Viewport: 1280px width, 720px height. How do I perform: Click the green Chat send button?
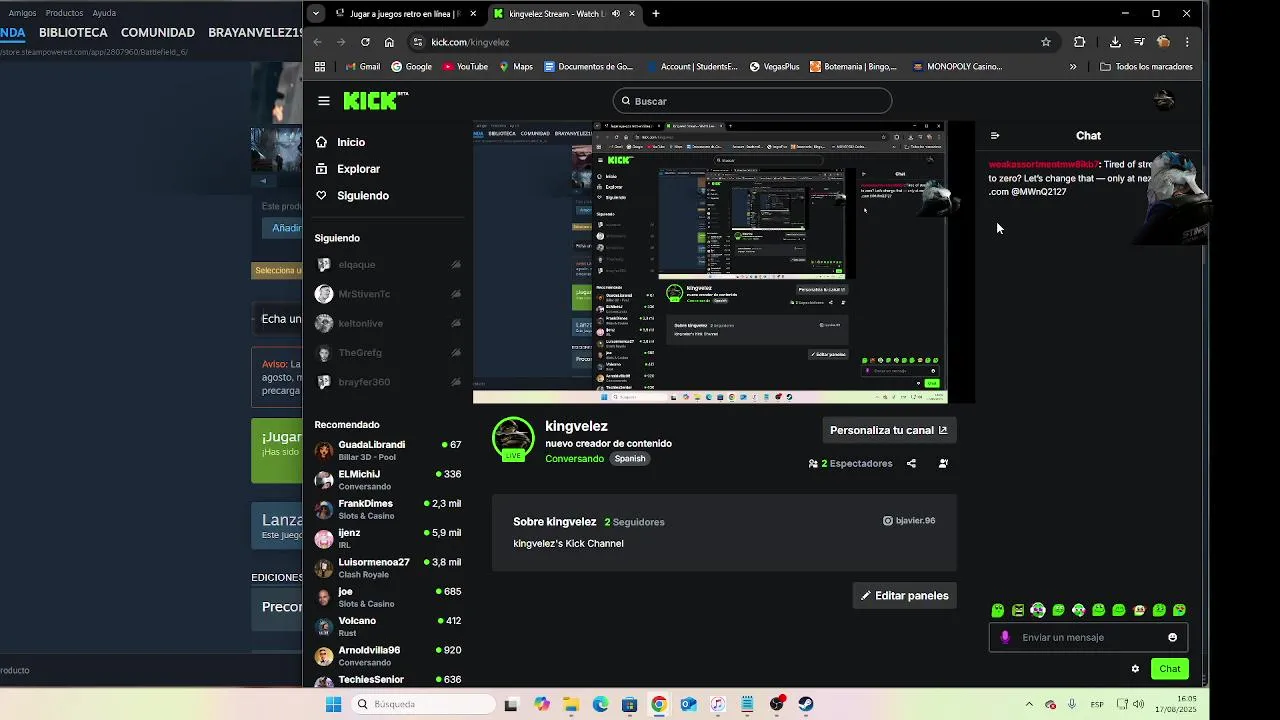[x=1170, y=669]
